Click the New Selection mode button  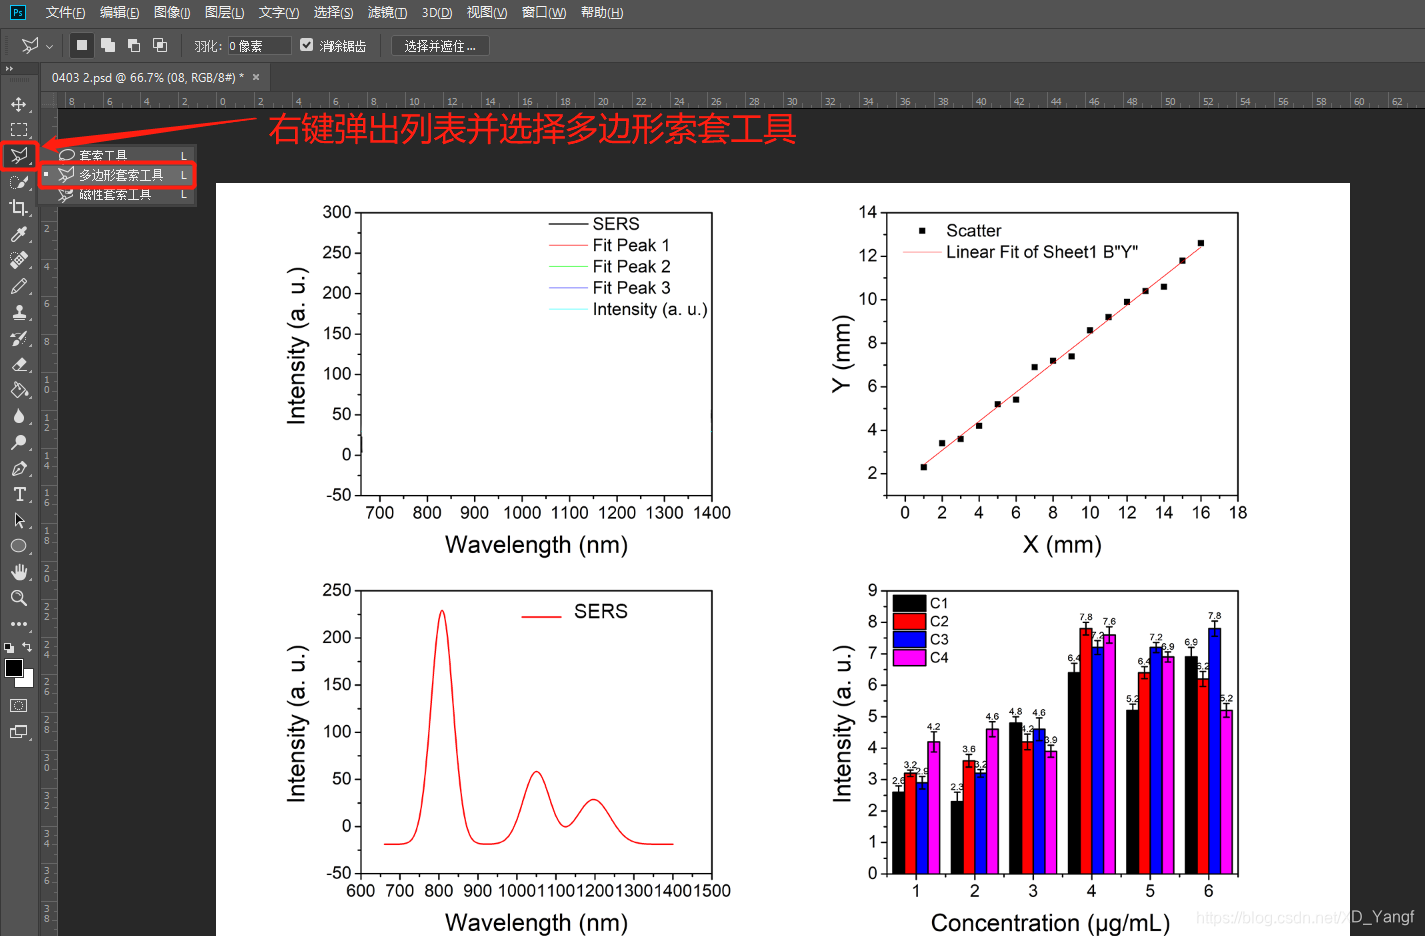tap(82, 45)
